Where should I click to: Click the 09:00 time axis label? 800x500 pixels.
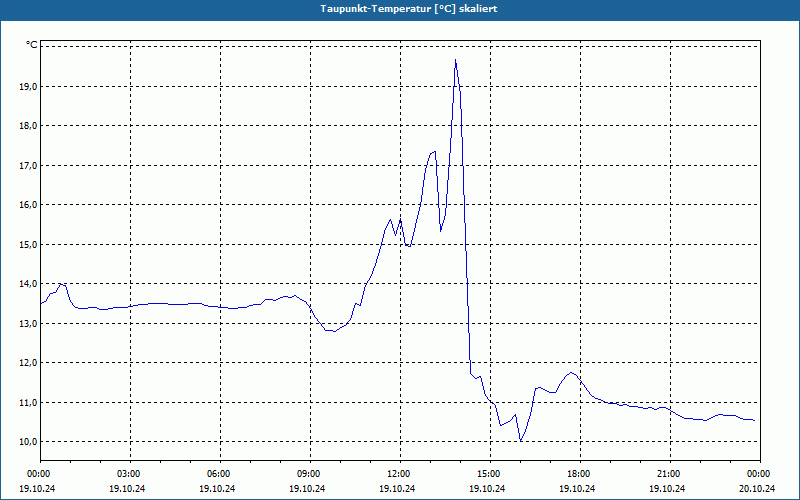310,474
